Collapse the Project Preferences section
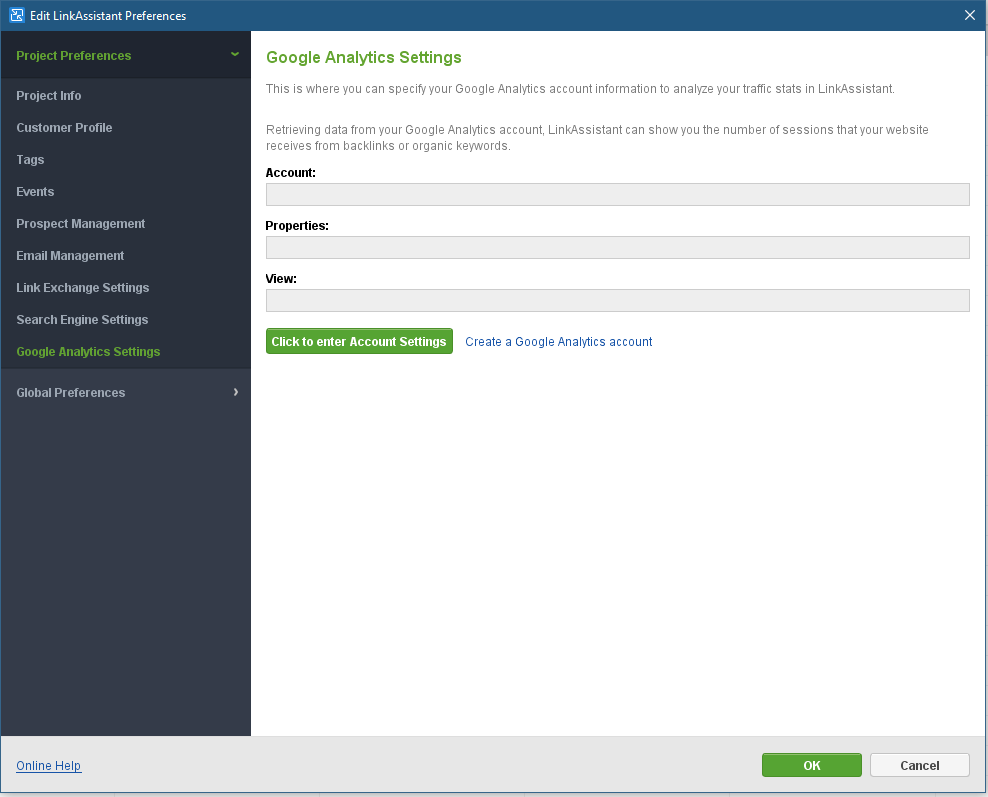The width and height of the screenshot is (988, 797). [x=125, y=55]
